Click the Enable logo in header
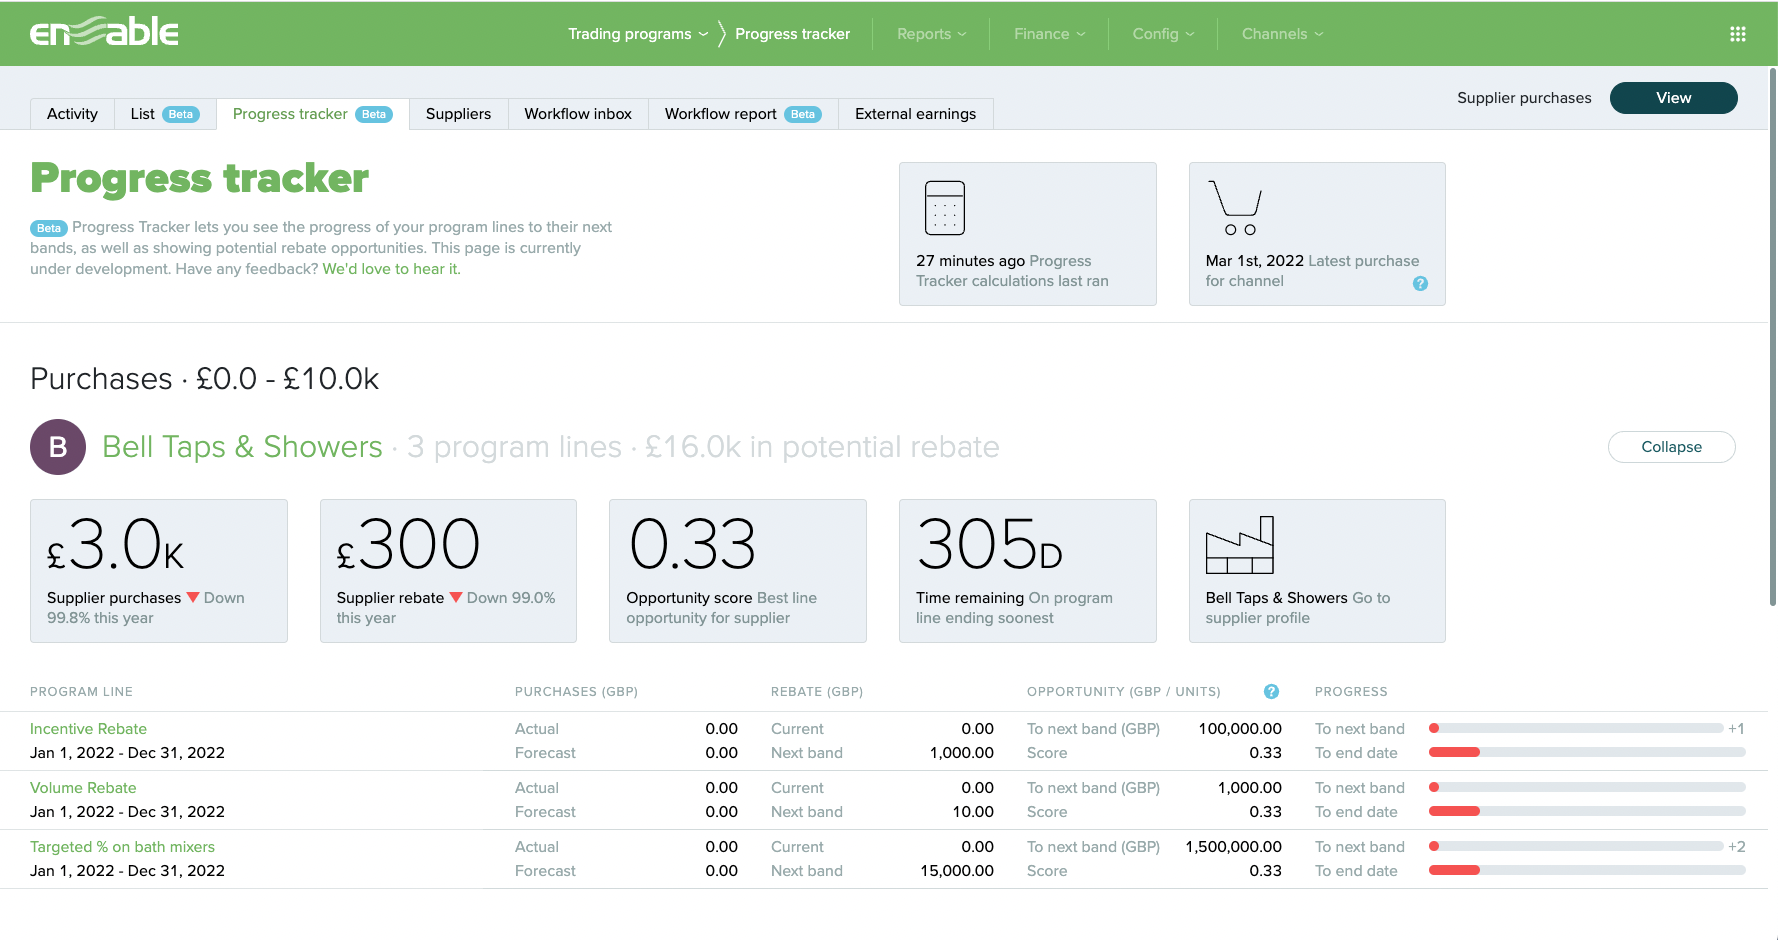 104,33
